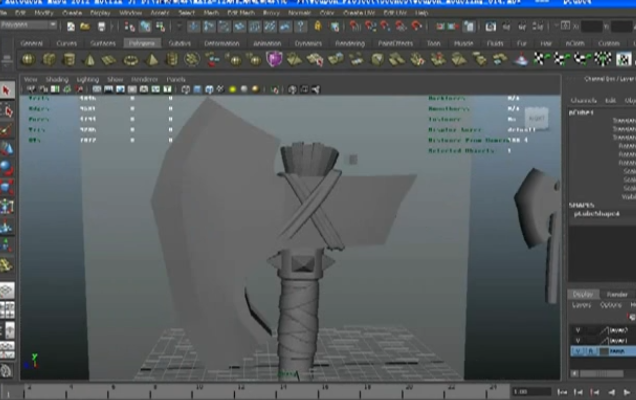The image size is (636, 400).
Task: Choose the single perspective view layout icon
Action: tap(7, 291)
